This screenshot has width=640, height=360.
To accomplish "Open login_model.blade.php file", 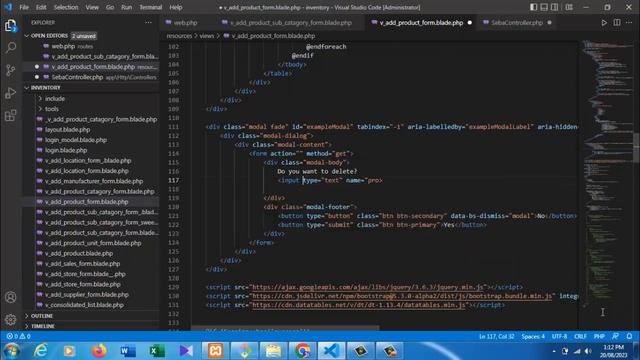I will tap(76, 140).
